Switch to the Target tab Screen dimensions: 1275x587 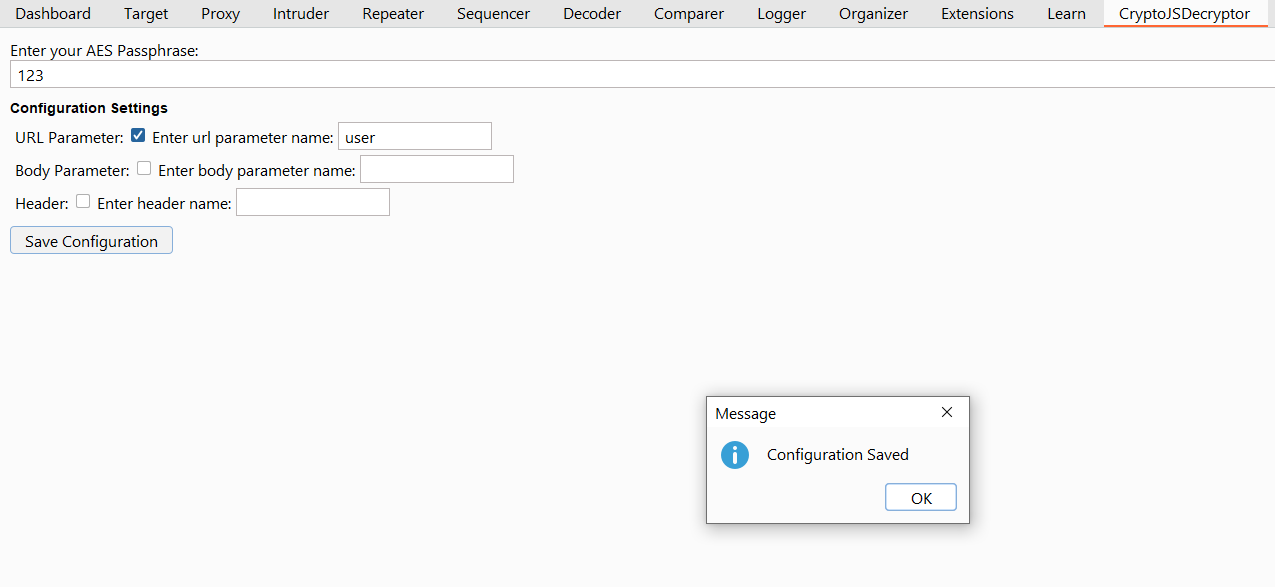146,14
